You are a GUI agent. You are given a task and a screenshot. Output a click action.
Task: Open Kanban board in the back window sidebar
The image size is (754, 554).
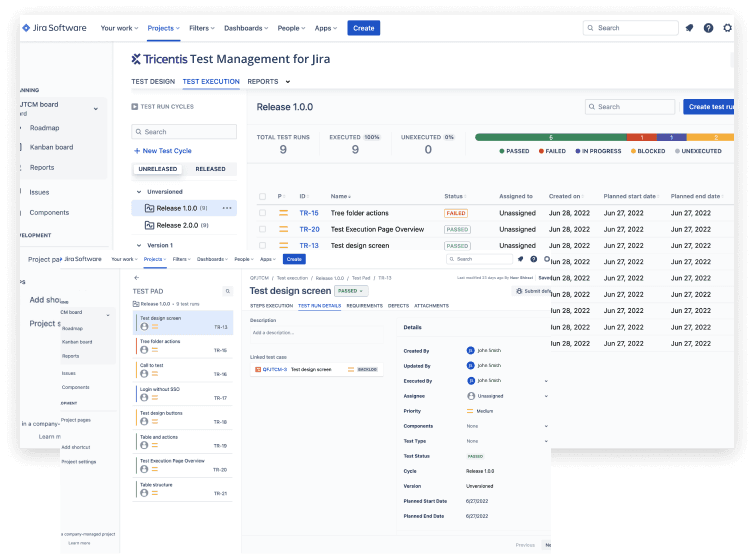tap(51, 147)
